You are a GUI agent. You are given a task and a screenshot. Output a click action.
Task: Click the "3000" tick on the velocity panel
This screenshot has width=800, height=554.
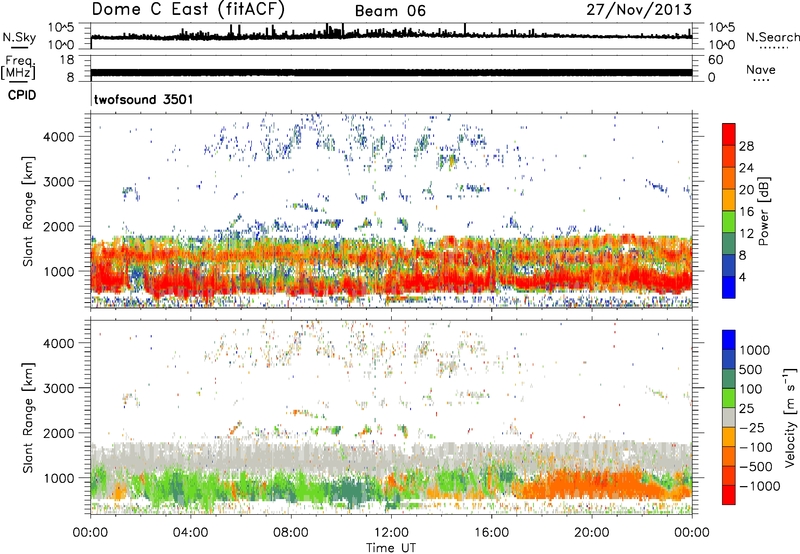tap(58, 388)
